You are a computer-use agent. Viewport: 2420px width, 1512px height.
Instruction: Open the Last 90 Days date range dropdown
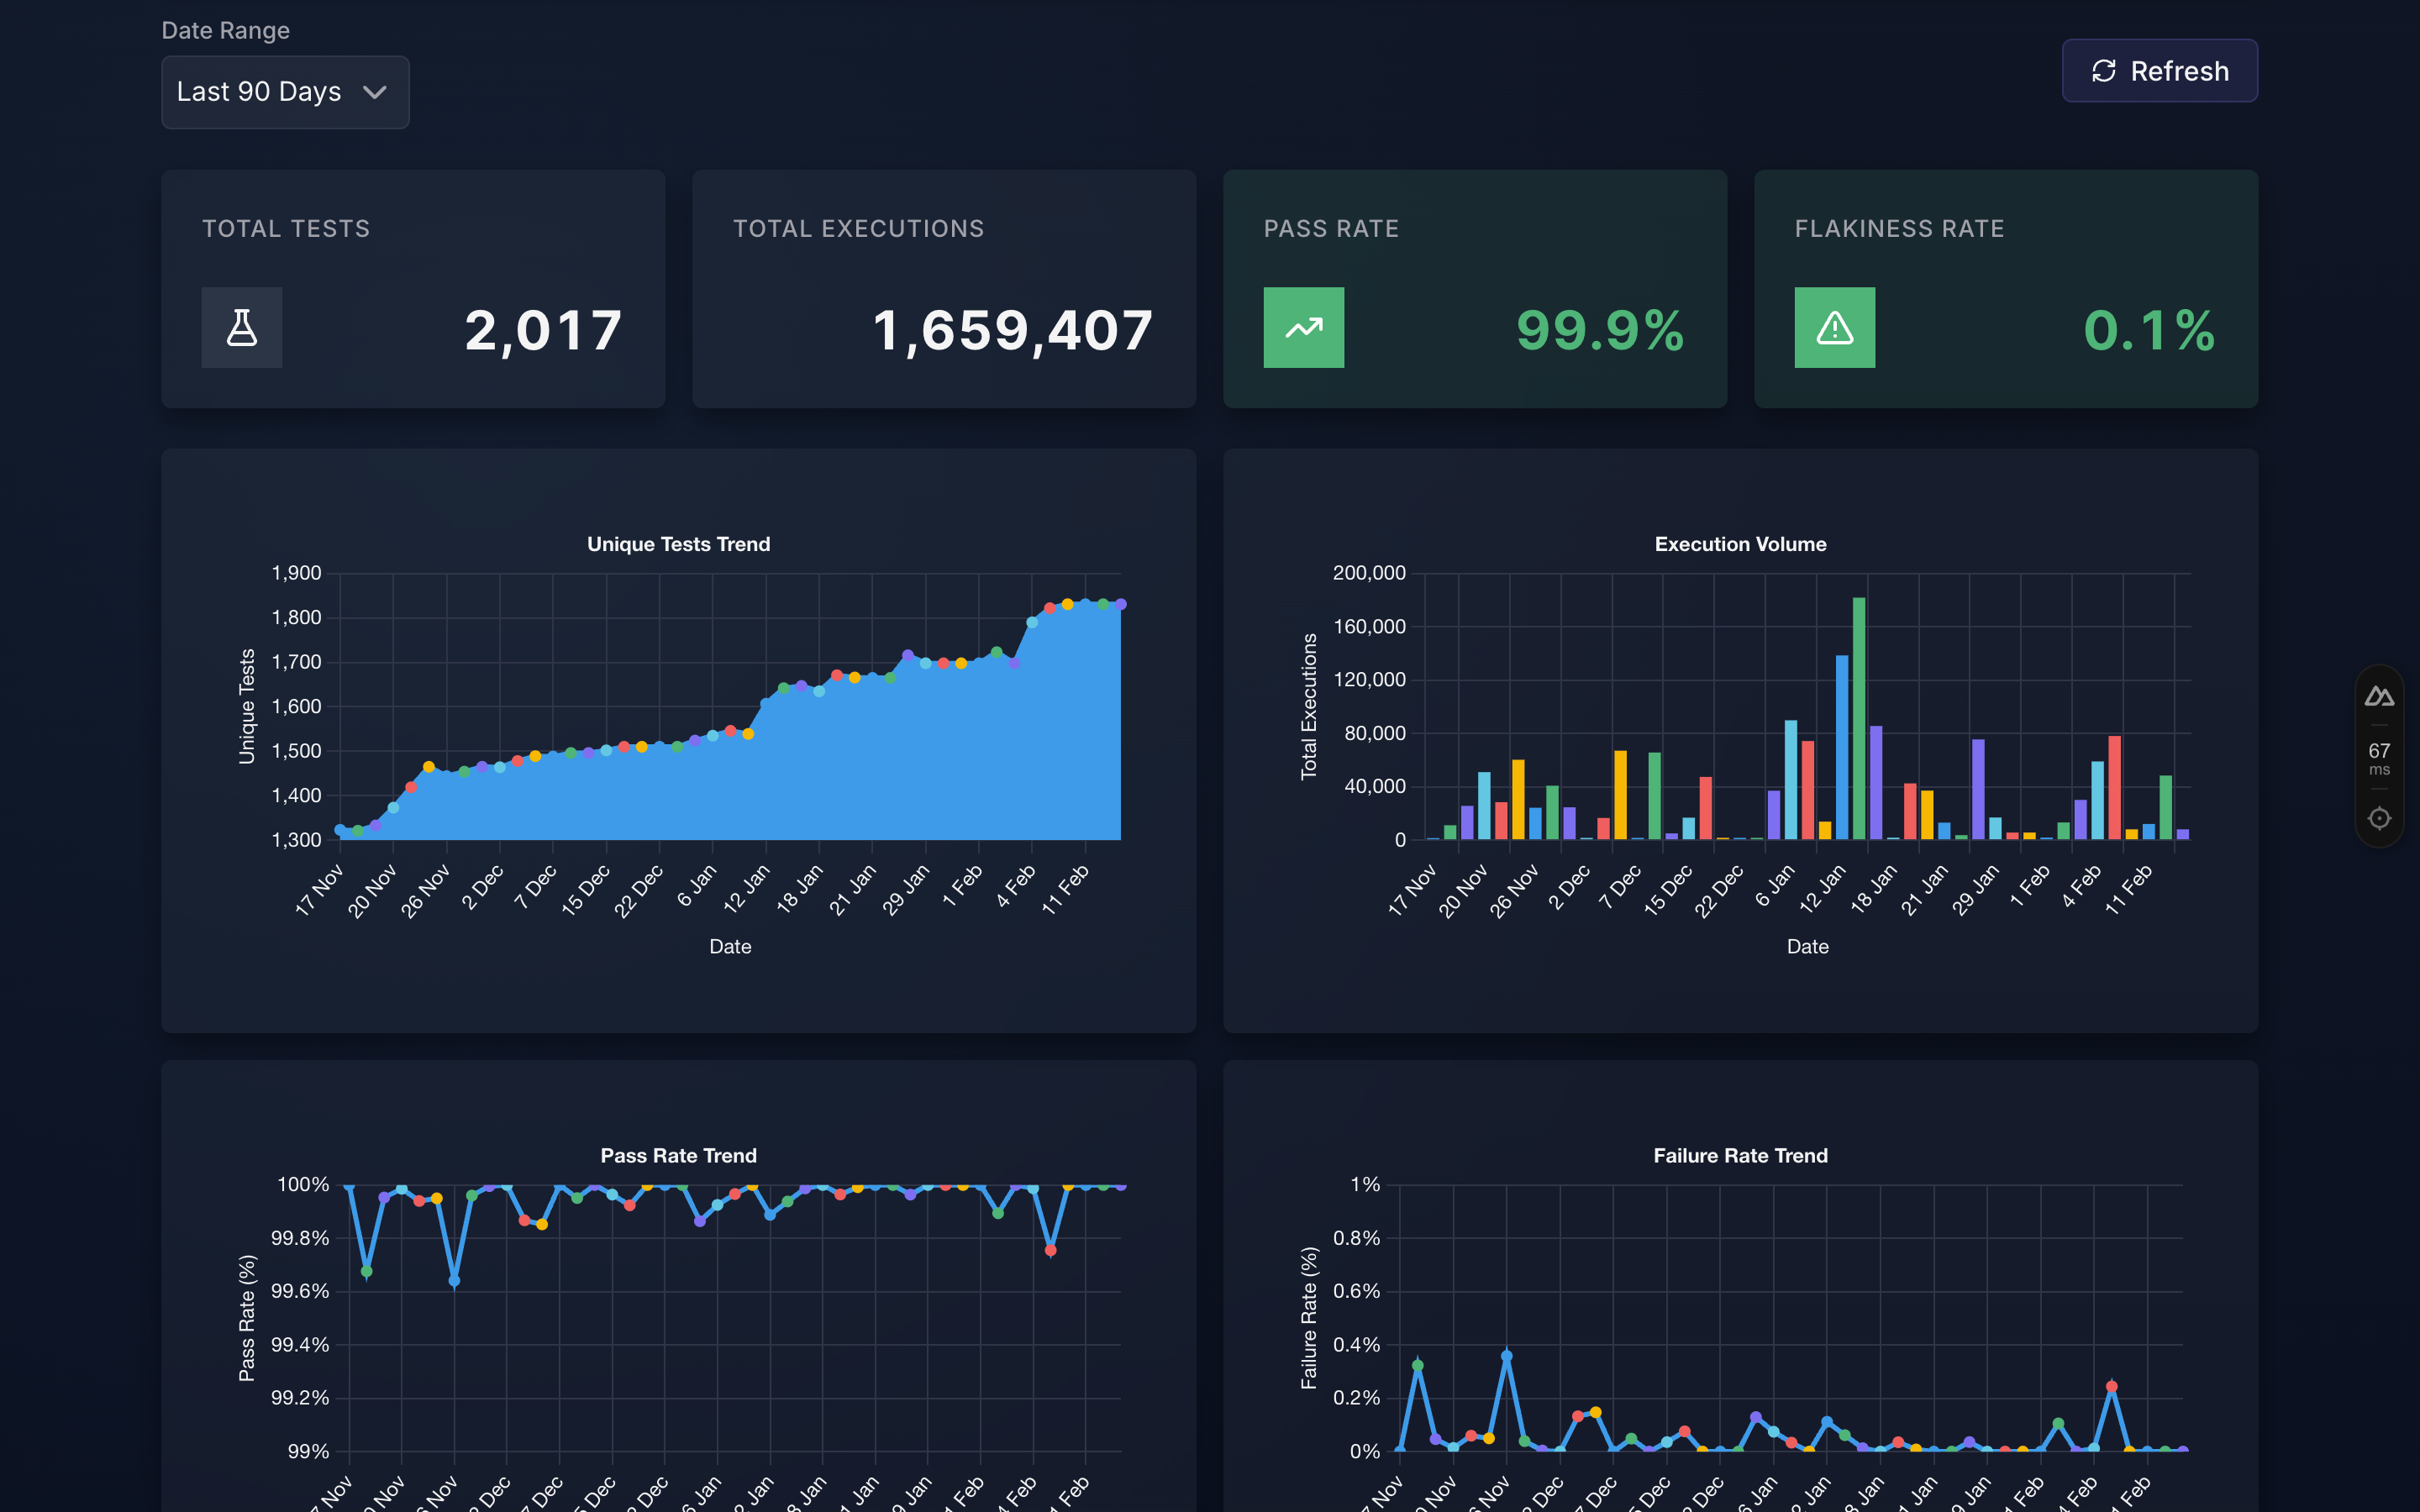pyautogui.click(x=285, y=91)
